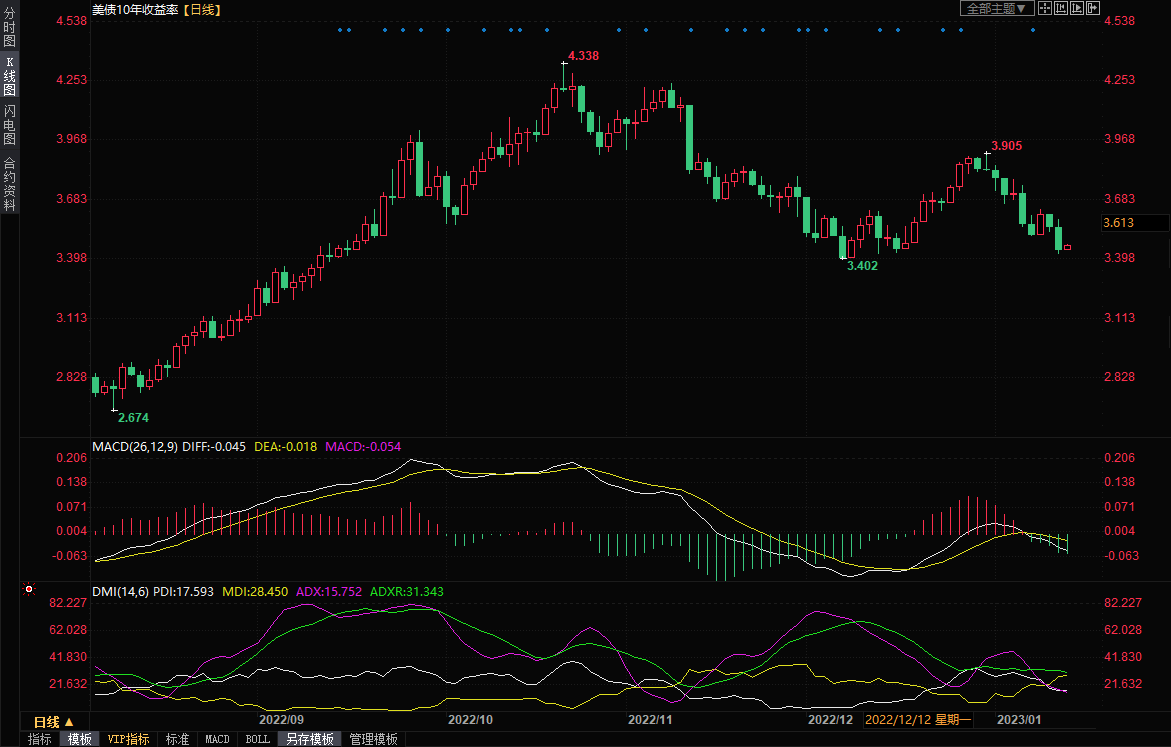This screenshot has height=747, width=1171.
Task: Click the 管理模板 button
Action: tap(373, 739)
